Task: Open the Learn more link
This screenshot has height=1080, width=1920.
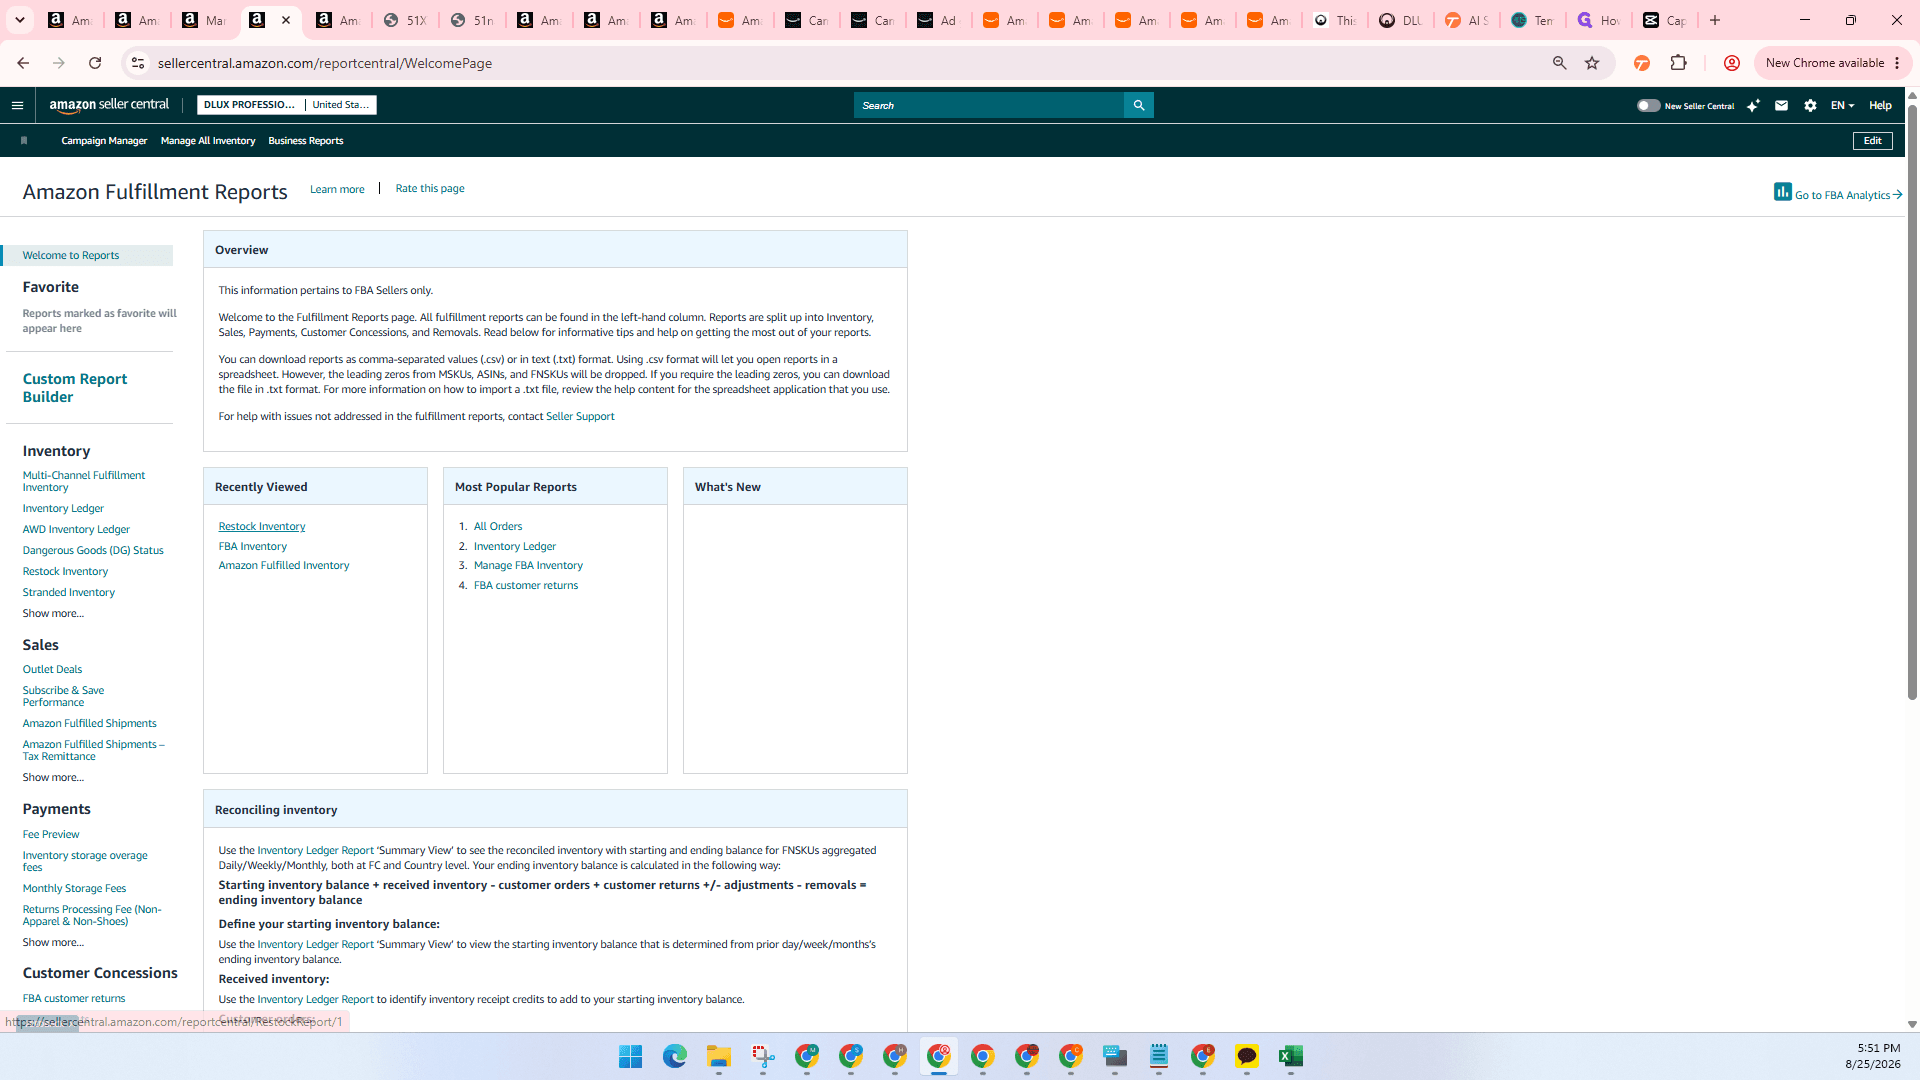Action: coord(337,189)
